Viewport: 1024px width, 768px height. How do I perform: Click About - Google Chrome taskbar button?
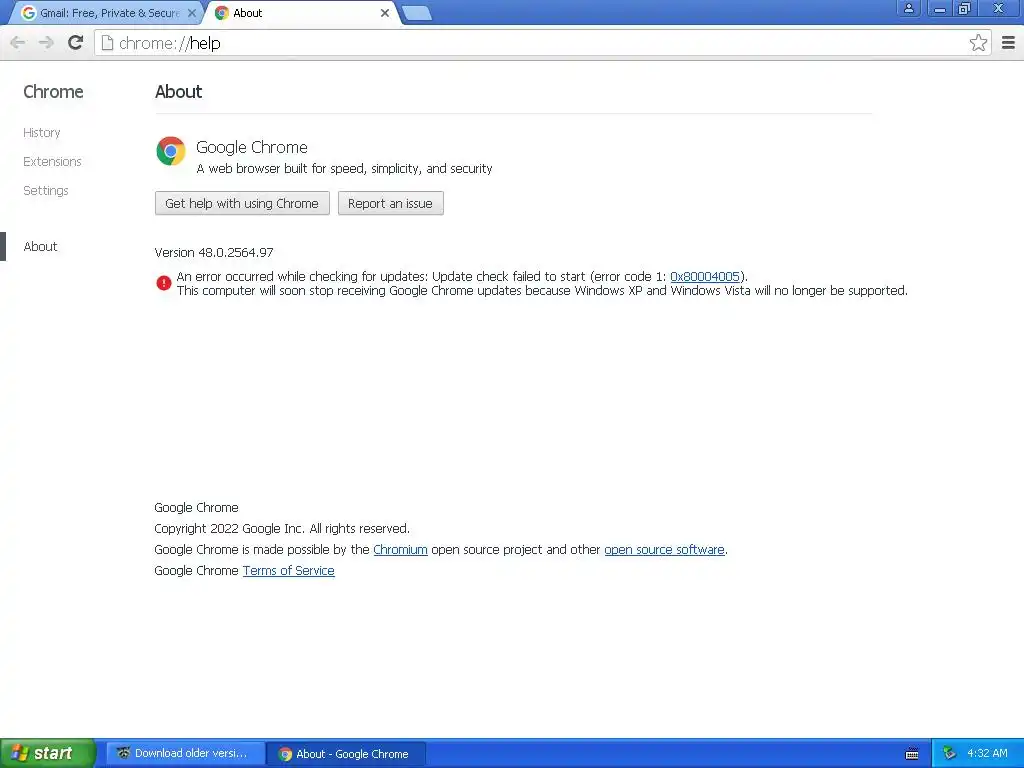[x=347, y=754]
